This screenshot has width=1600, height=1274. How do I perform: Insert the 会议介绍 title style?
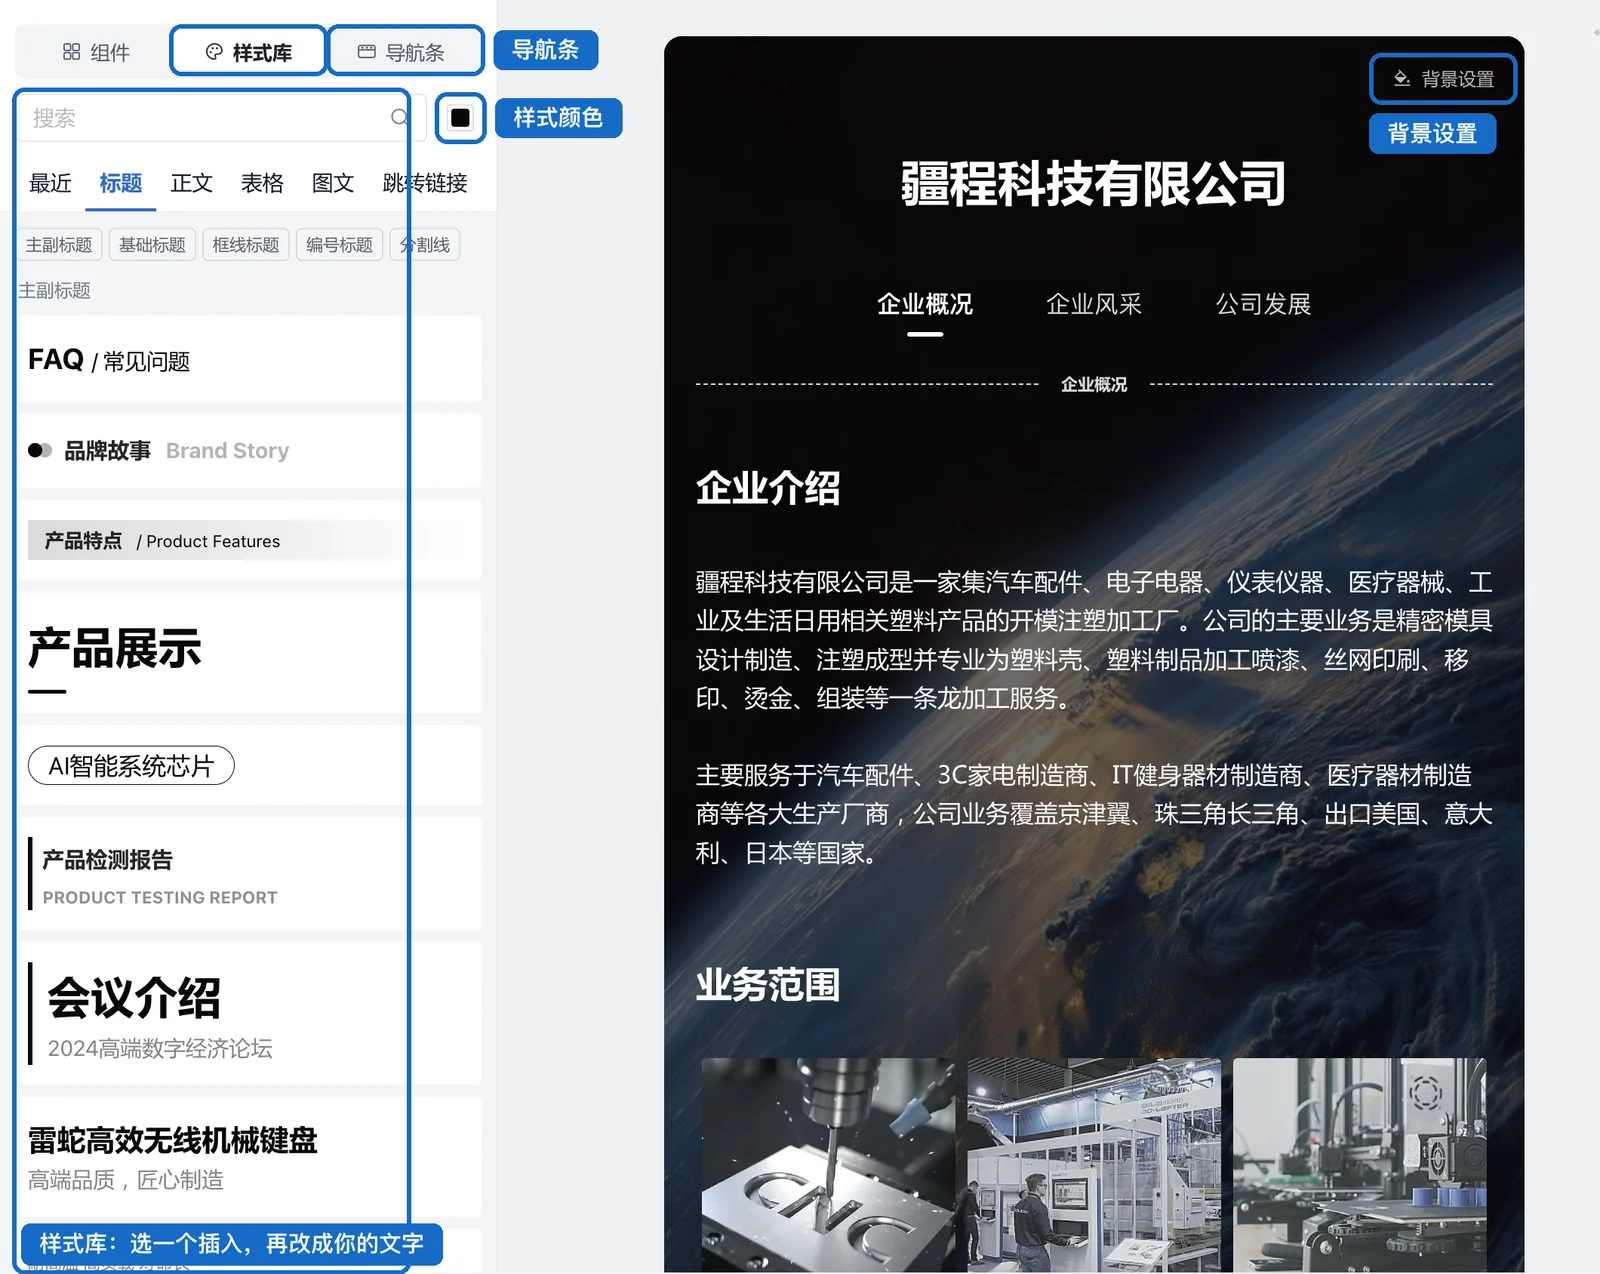tap(248, 1014)
